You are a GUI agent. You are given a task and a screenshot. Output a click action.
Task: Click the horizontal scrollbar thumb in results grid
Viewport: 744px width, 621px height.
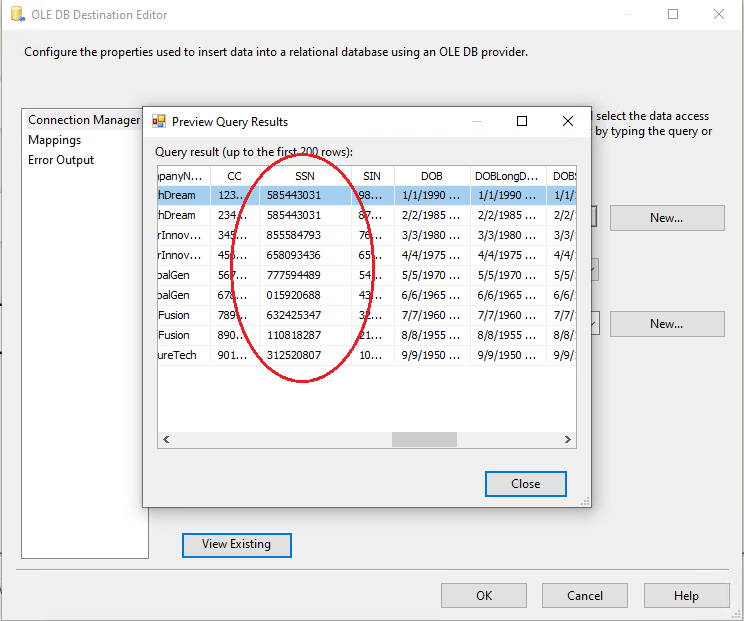pyautogui.click(x=424, y=440)
